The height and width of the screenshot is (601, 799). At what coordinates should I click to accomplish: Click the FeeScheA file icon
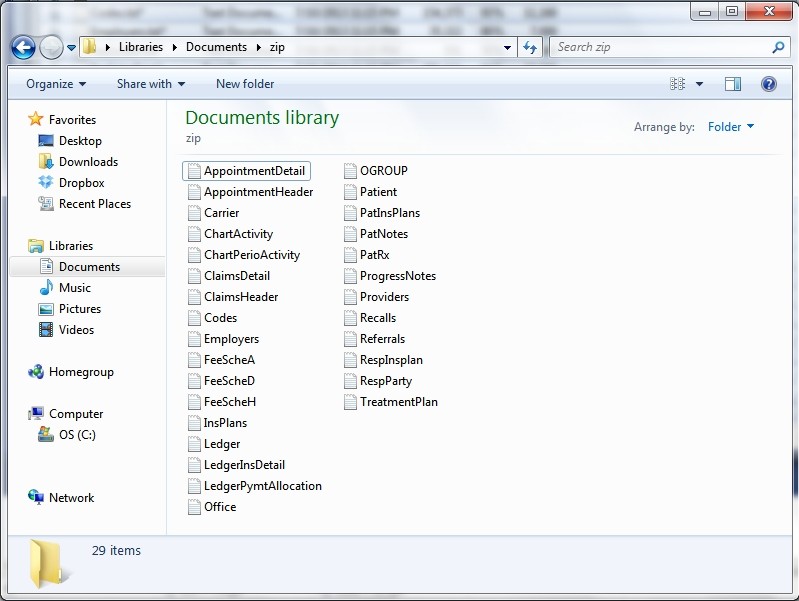tap(194, 360)
